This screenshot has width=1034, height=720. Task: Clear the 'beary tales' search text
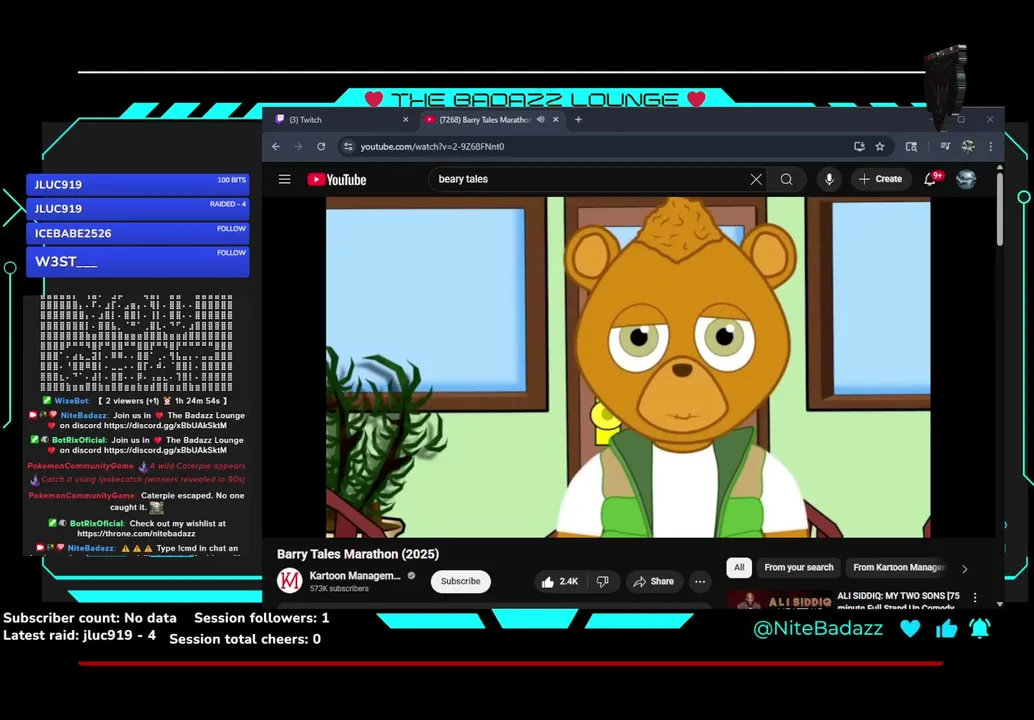756,179
